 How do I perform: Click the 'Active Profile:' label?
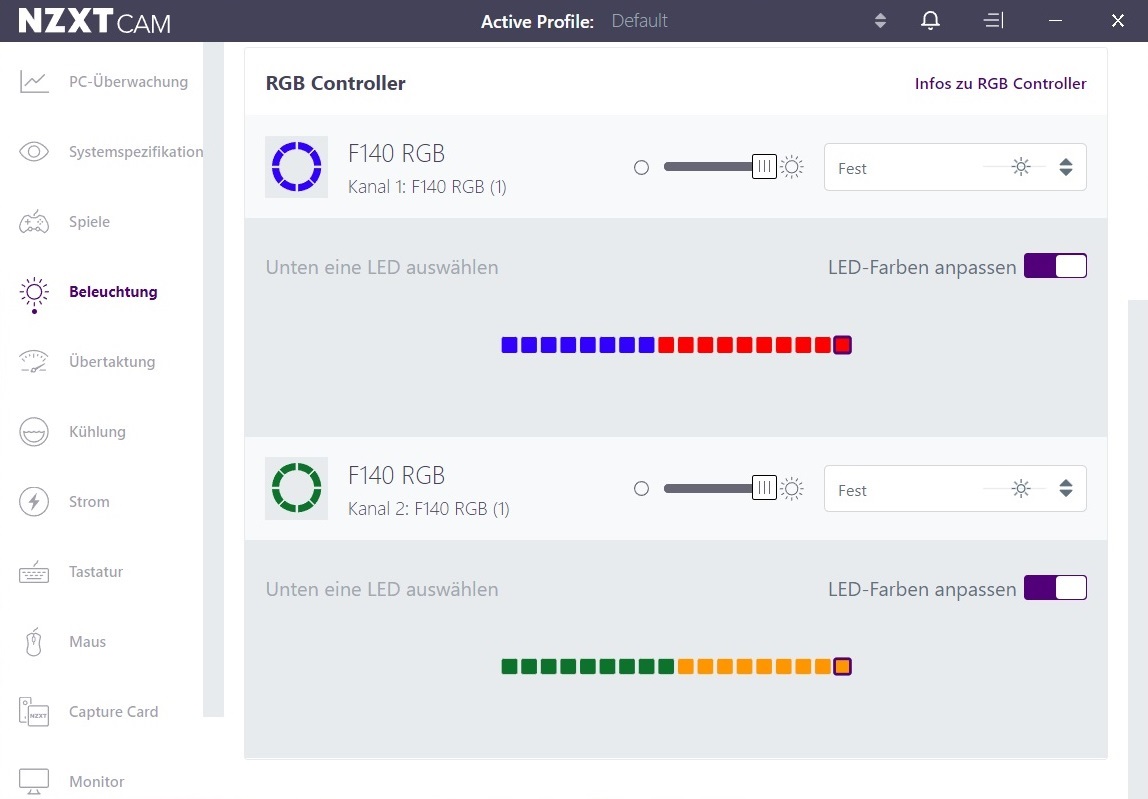[537, 21]
